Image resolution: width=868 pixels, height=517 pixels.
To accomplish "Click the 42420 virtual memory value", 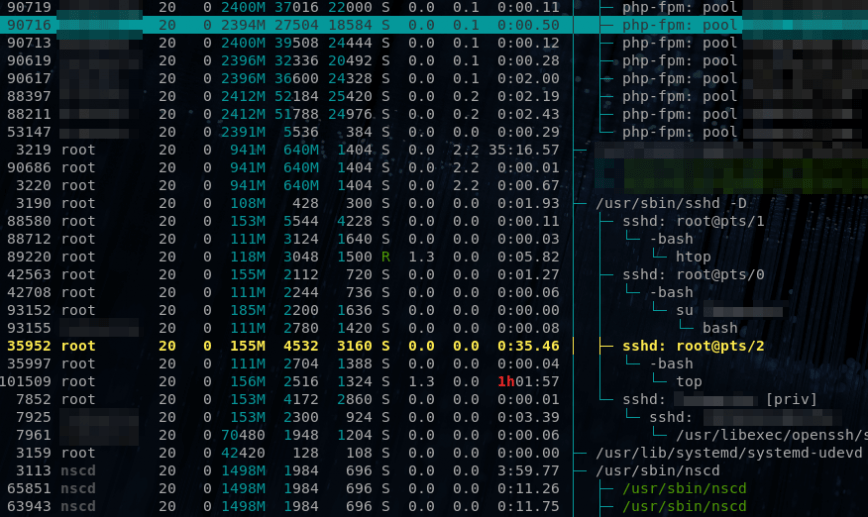I will click(x=243, y=453).
